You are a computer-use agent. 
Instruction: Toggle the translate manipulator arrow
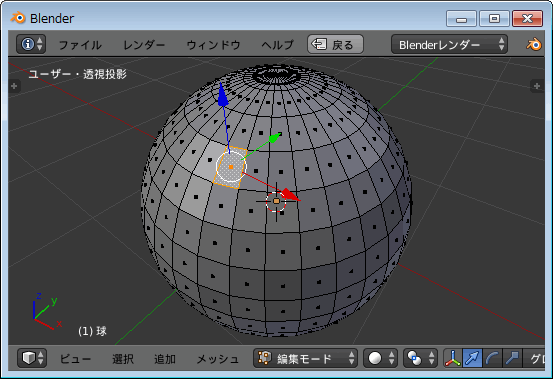[x=472, y=358]
